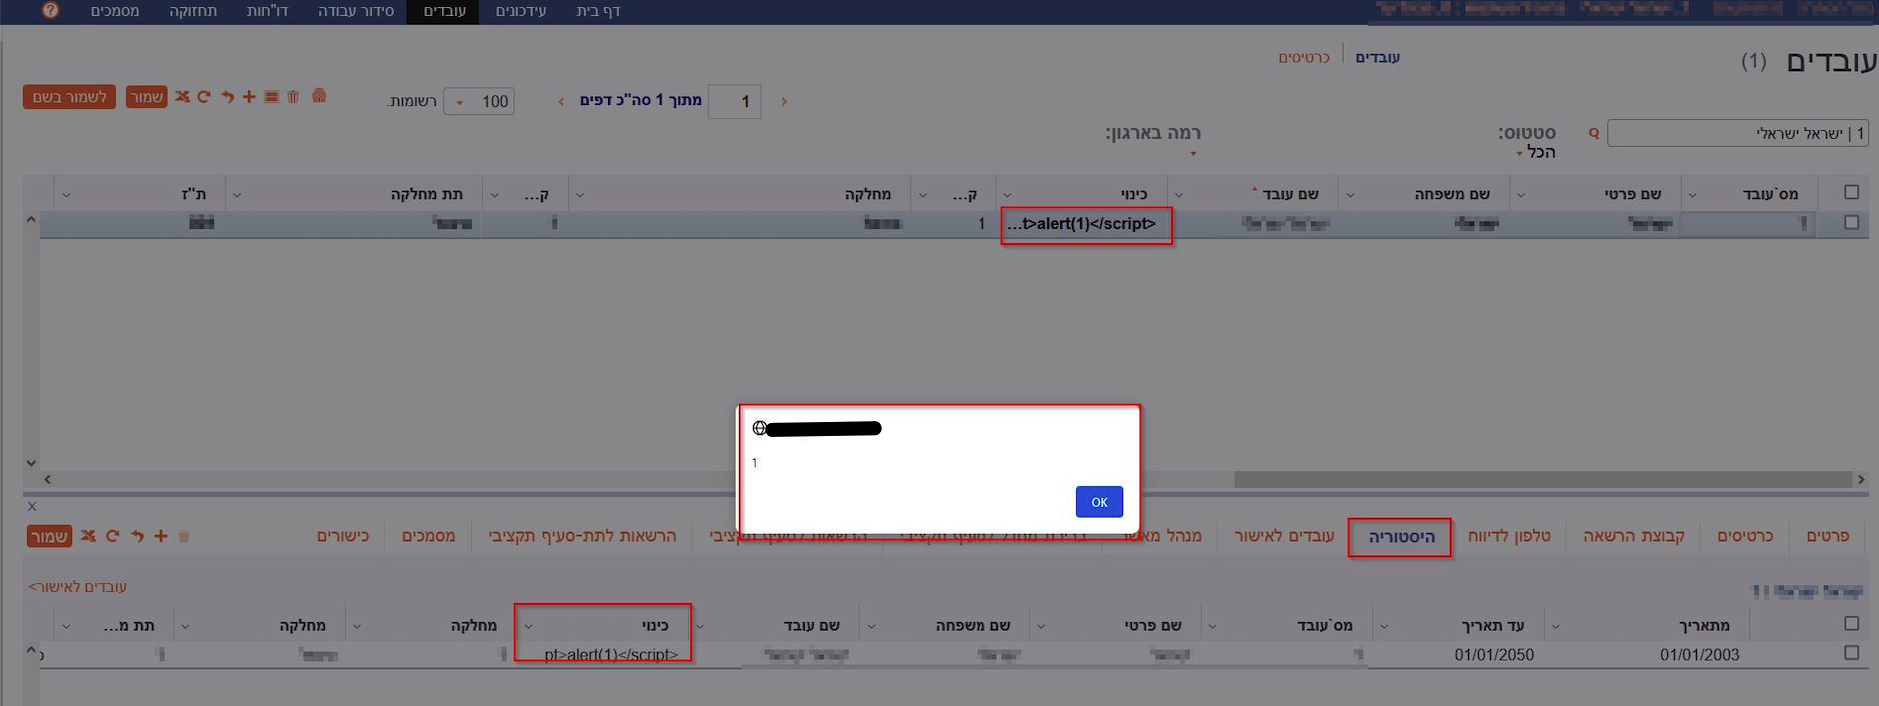Click the 01/01/2050 date cell
The width and height of the screenshot is (1879, 706).
coord(1494,655)
